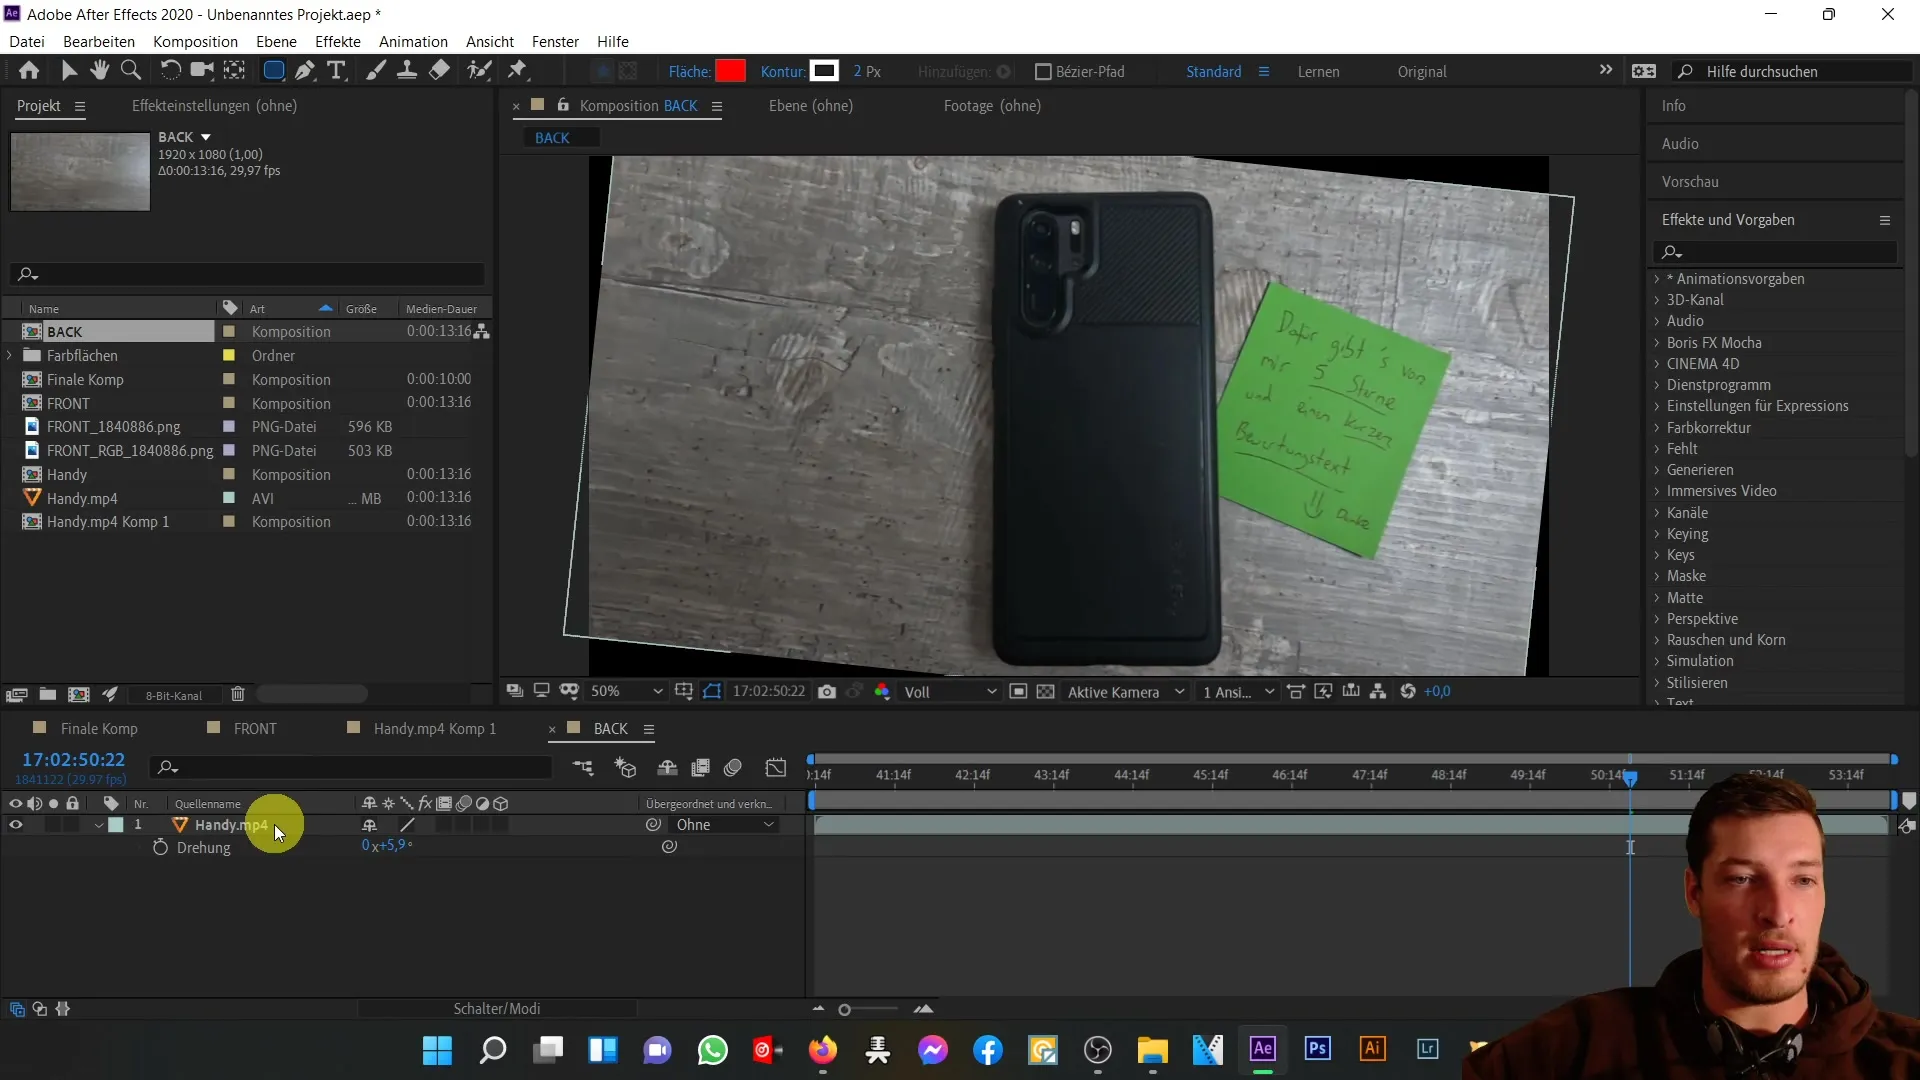Toggle the Fläche color checkbox

point(733,71)
